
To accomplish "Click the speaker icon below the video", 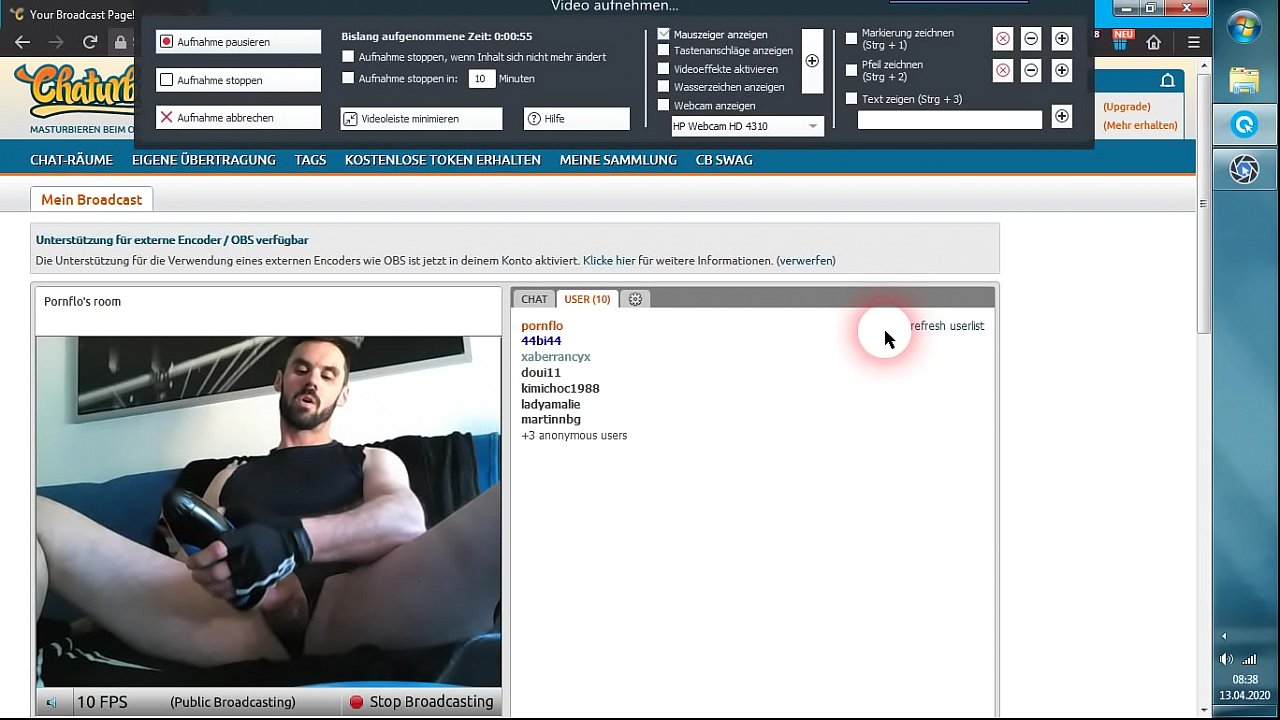I will click(x=52, y=702).
